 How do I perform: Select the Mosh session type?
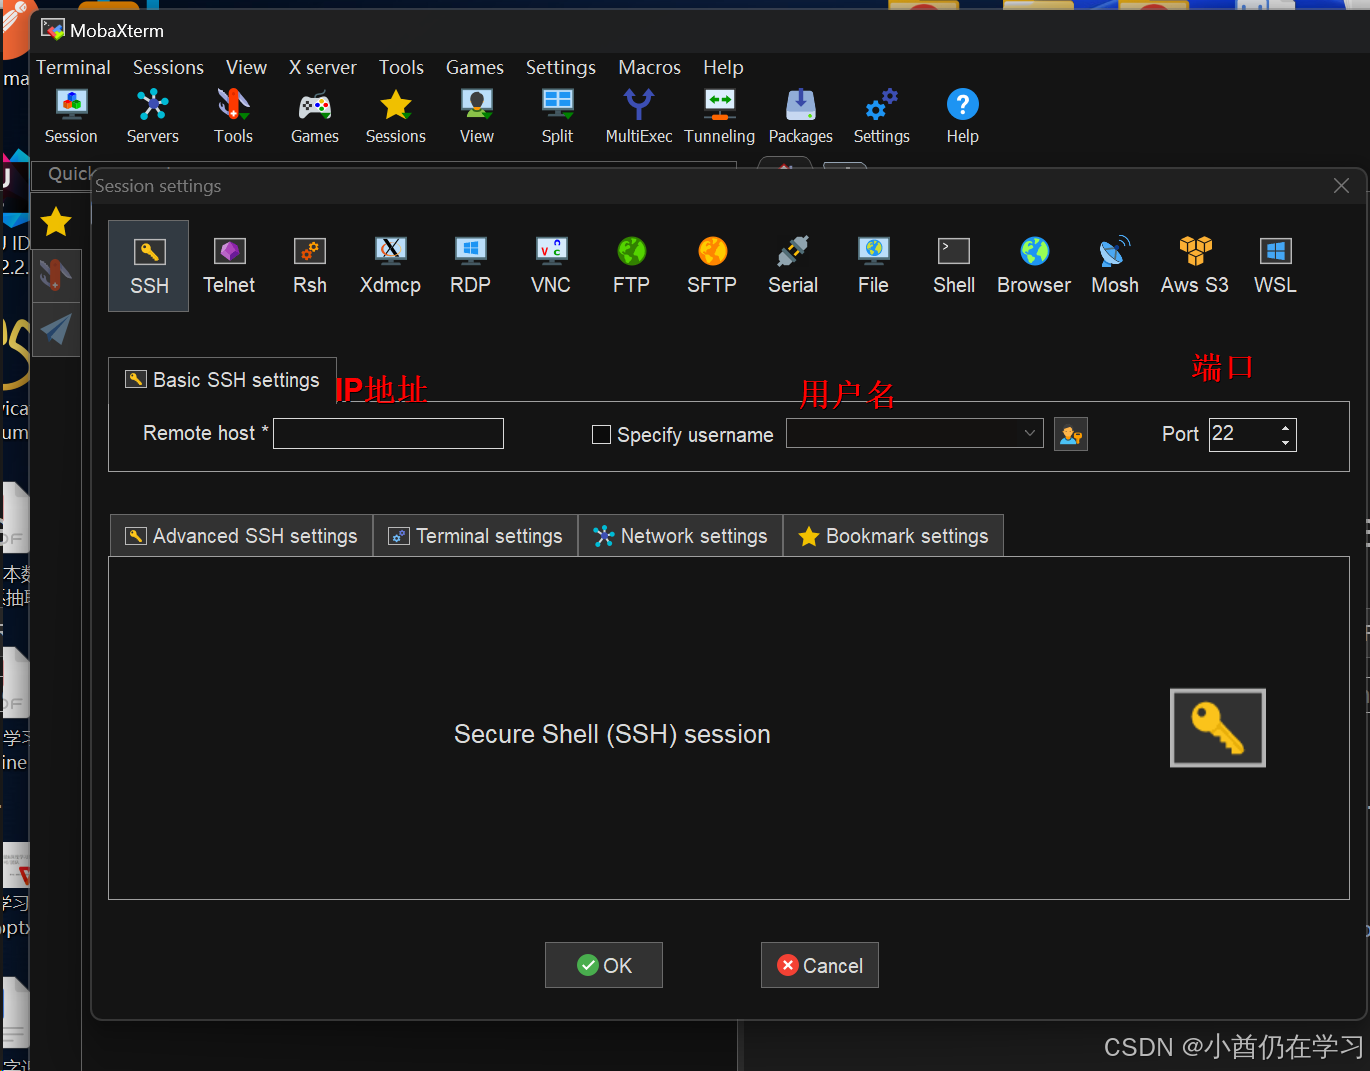pos(1115,266)
